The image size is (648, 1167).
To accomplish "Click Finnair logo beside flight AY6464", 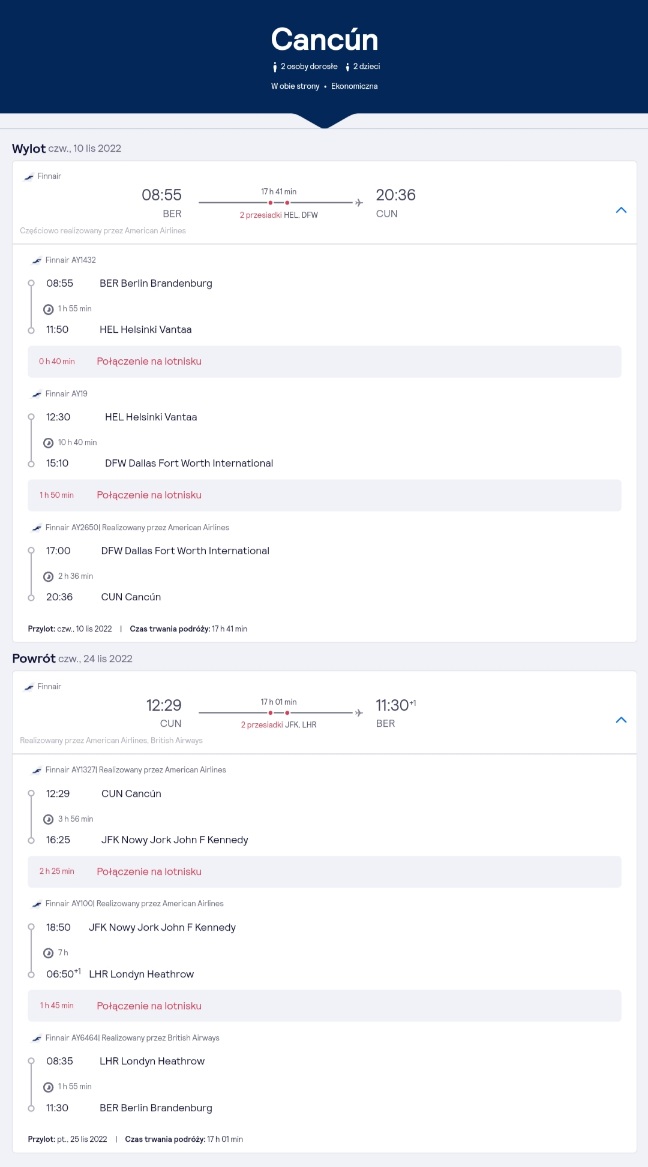I will click(36, 1037).
